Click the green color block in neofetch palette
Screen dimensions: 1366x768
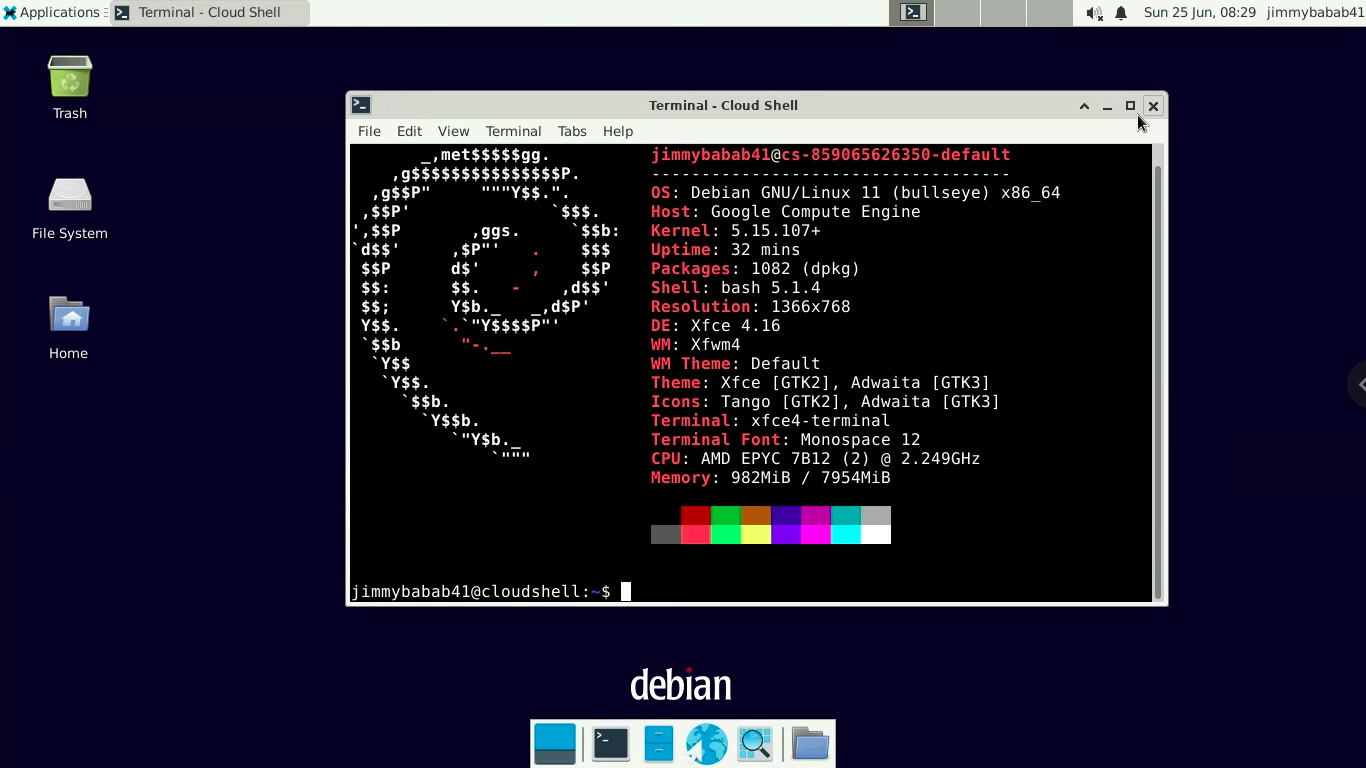[725, 516]
